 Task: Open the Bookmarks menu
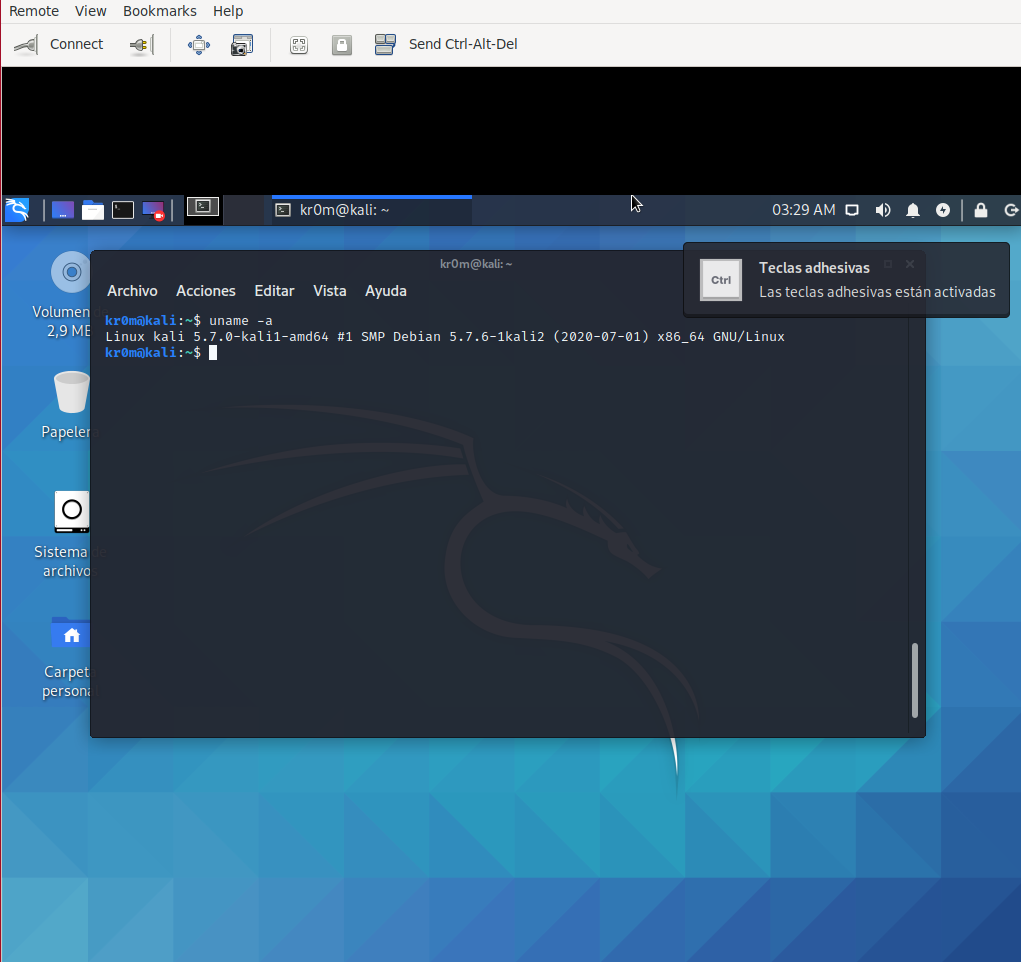coord(160,11)
